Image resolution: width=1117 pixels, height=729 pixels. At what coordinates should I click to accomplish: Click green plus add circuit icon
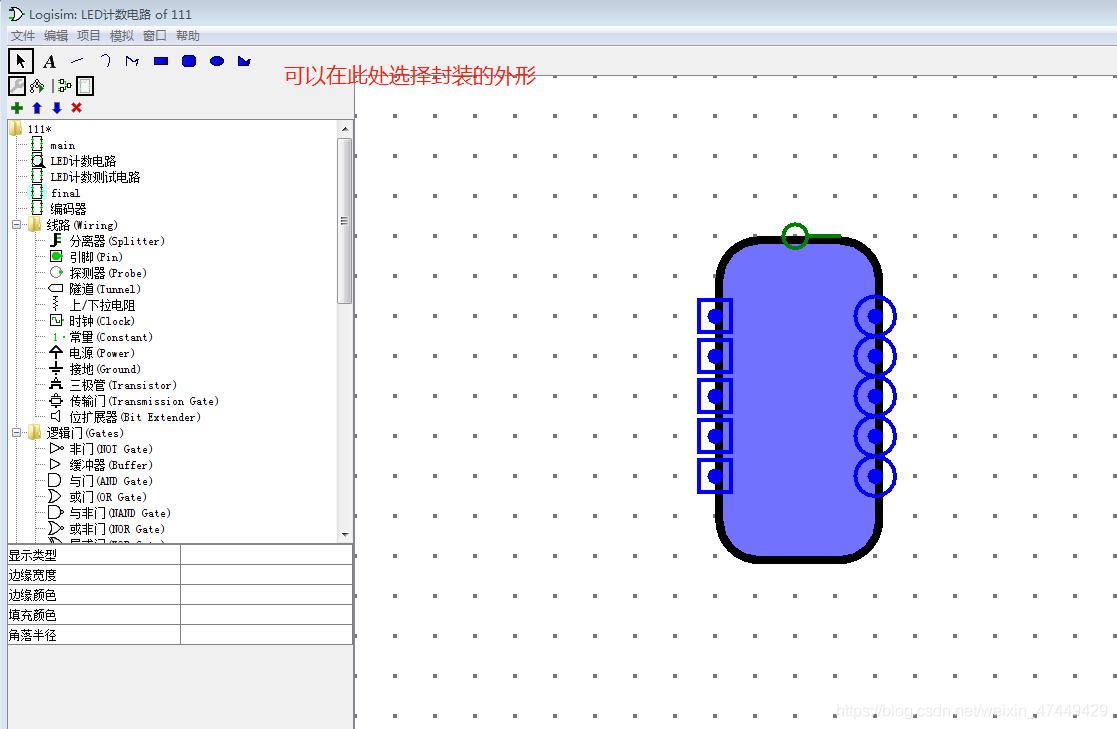point(17,108)
